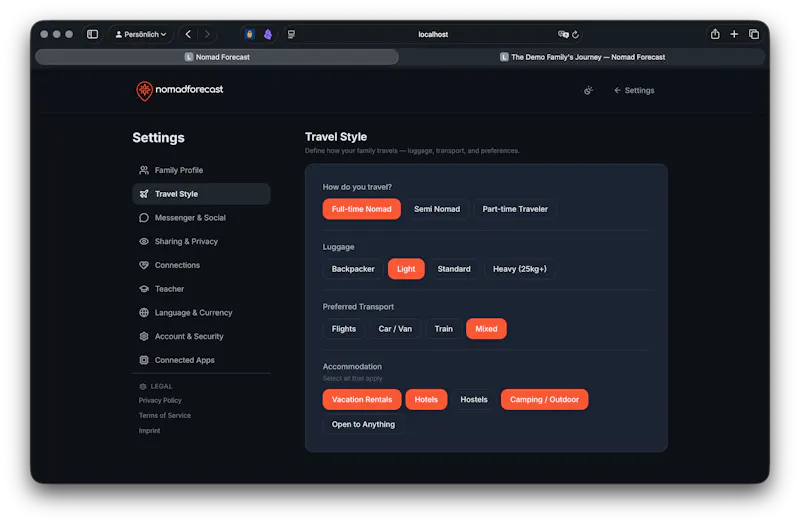Go back with browser back arrow
The height and width of the screenshot is (524, 800).
(188, 34)
